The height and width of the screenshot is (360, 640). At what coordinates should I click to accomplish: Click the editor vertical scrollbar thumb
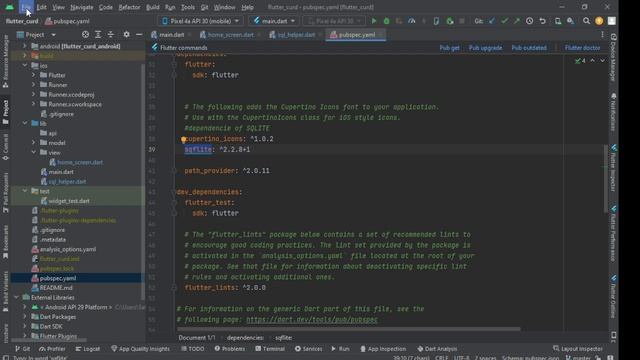605,178
